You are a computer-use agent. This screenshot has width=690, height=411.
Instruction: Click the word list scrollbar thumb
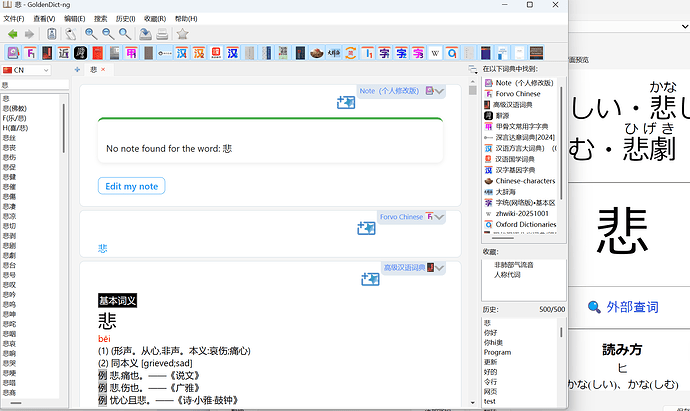64,128
